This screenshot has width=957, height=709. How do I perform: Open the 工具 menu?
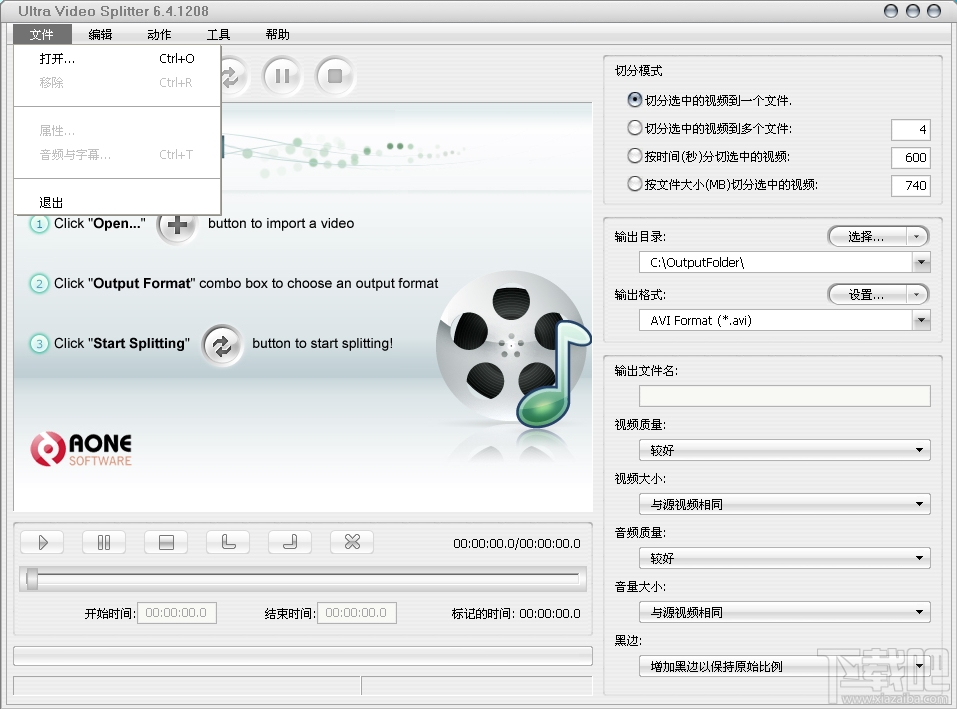tap(218, 33)
